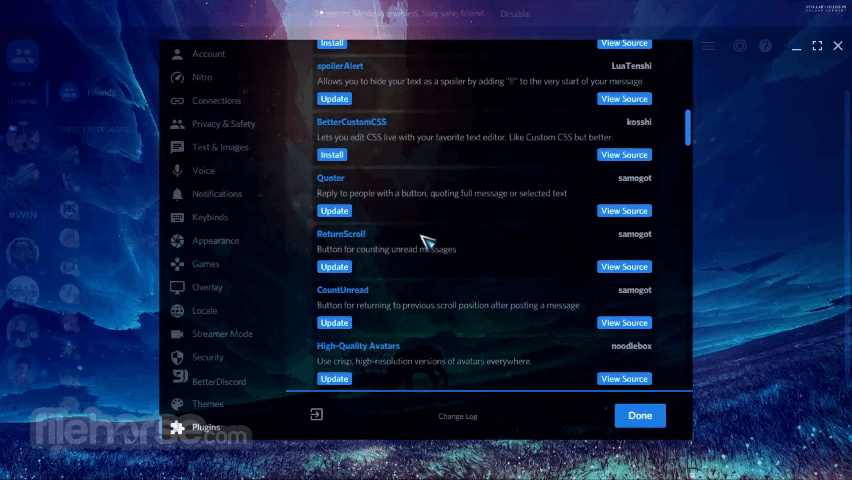Click the Overlay monitor icon
This screenshot has width=852, height=480.
click(177, 288)
